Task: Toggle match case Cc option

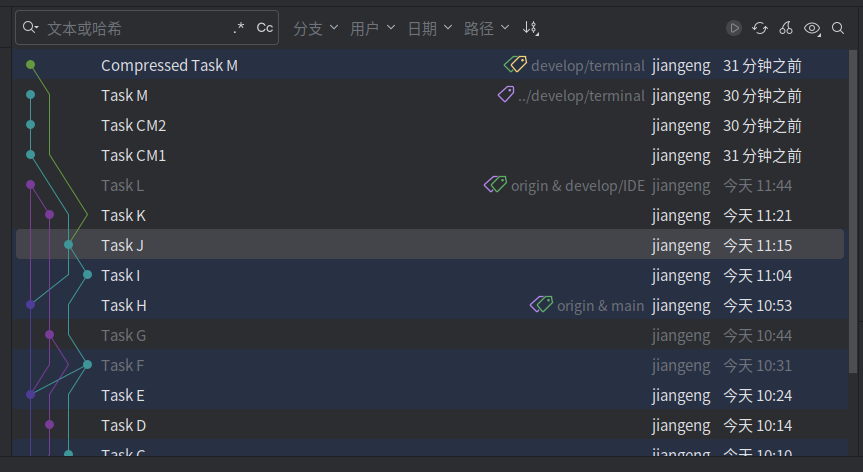Action: (265, 28)
